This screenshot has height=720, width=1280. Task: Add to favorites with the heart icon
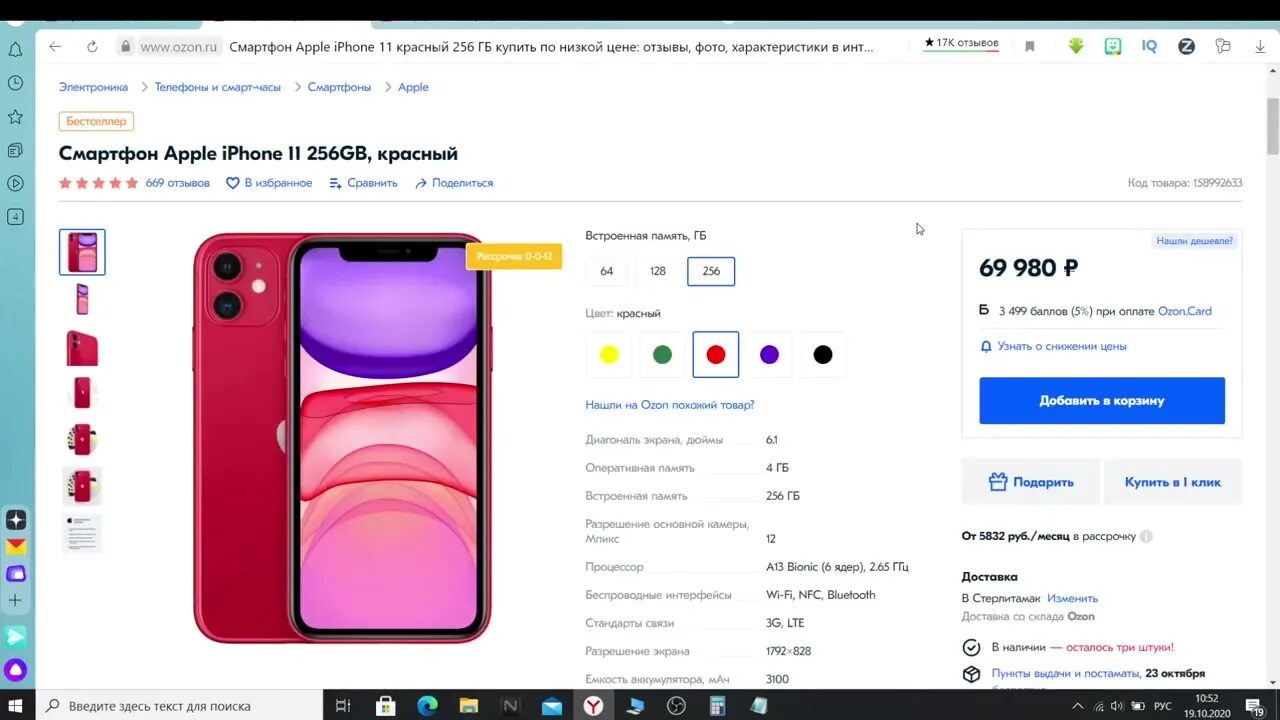click(x=233, y=183)
